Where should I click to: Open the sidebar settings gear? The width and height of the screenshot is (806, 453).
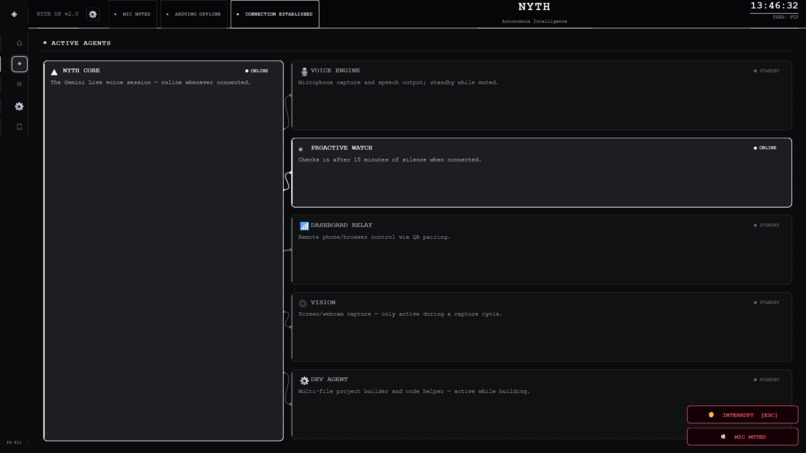(x=19, y=106)
